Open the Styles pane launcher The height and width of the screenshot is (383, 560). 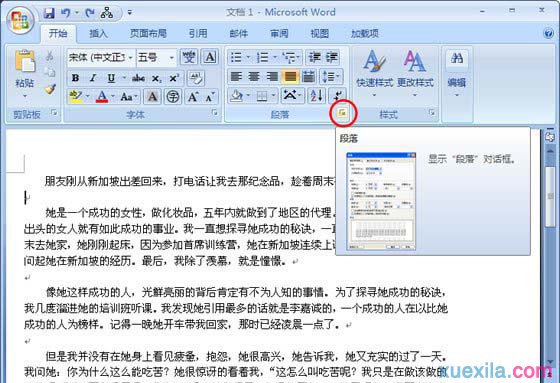(432, 113)
